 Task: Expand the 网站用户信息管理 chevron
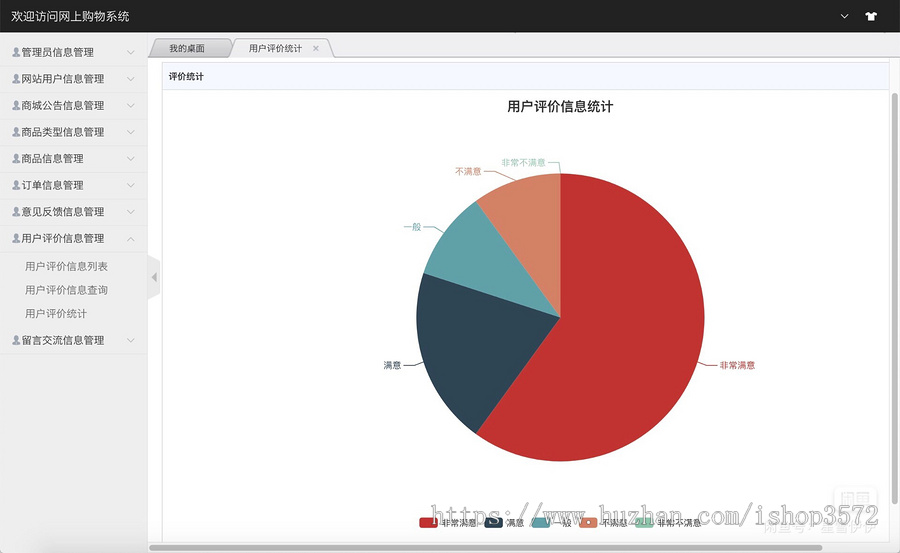(131, 79)
